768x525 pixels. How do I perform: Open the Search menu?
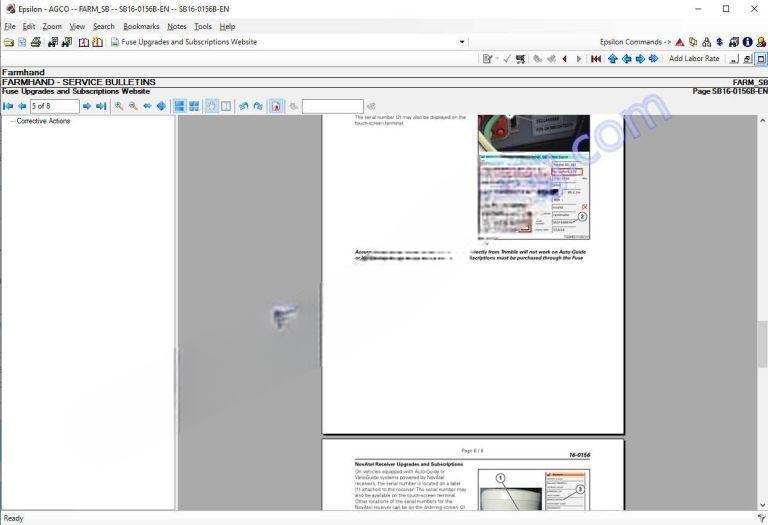[104, 26]
